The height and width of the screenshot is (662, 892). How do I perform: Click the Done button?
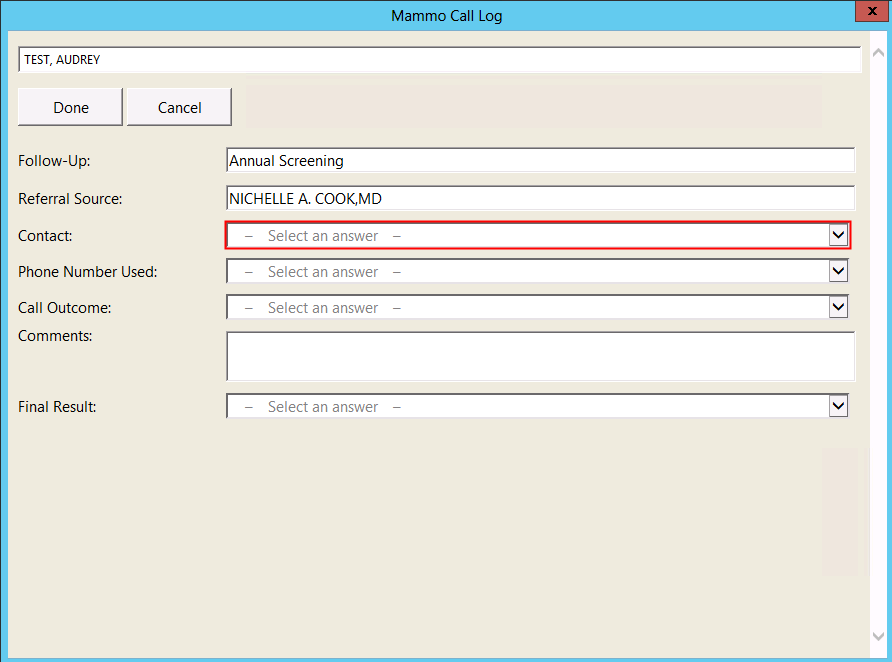pyautogui.click(x=70, y=107)
